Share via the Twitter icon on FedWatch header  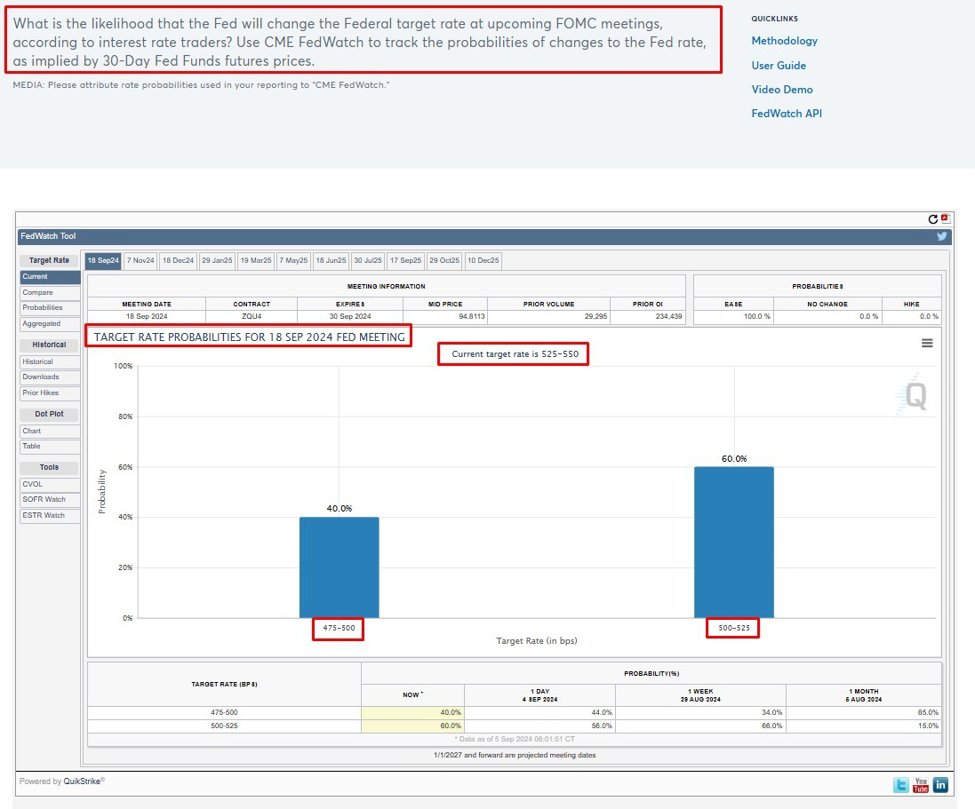coord(941,236)
